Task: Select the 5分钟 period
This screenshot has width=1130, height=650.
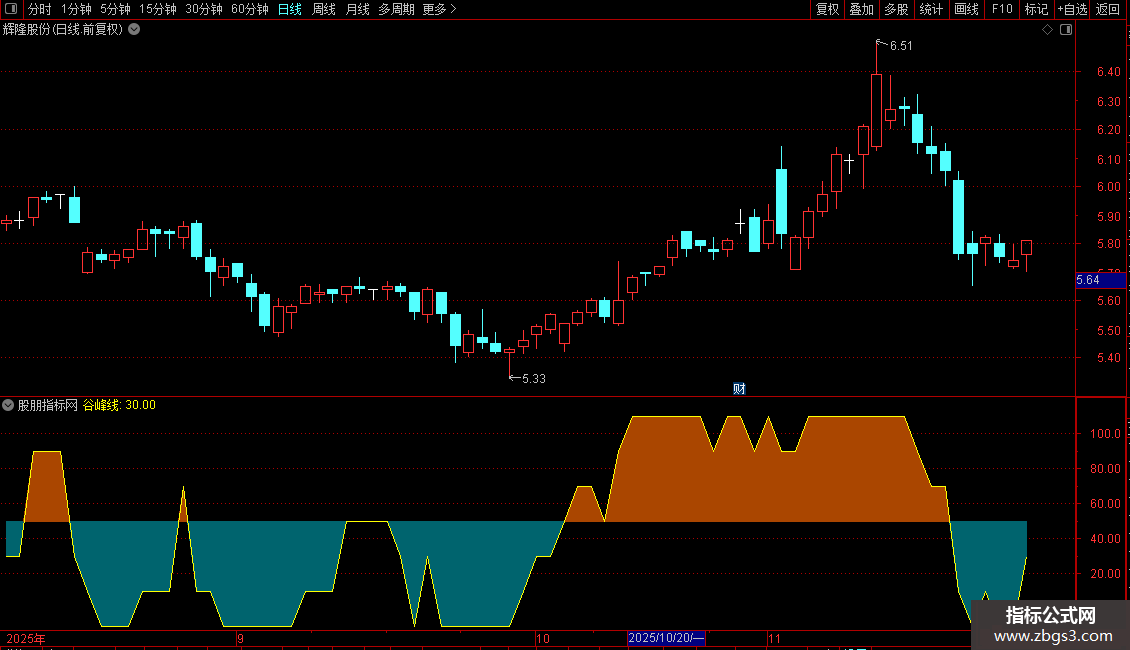Action: pyautogui.click(x=115, y=9)
